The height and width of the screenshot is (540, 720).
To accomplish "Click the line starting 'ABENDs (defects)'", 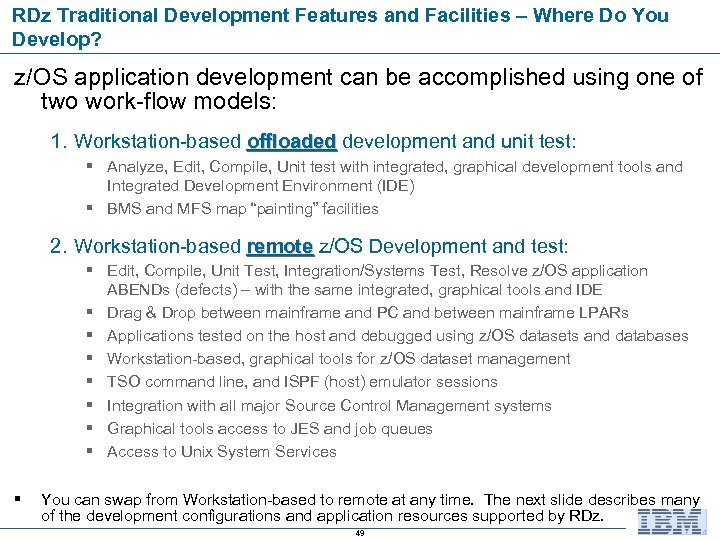I will point(354,290).
